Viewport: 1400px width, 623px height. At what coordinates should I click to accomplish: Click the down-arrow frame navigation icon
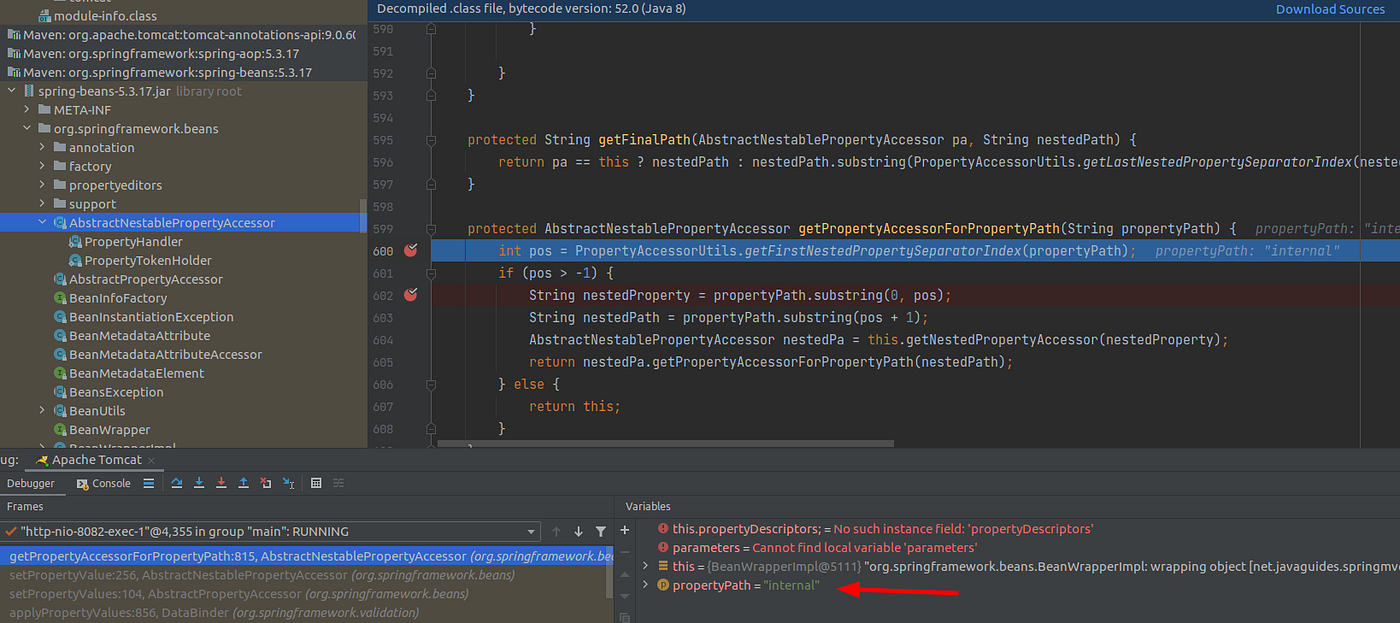point(577,531)
